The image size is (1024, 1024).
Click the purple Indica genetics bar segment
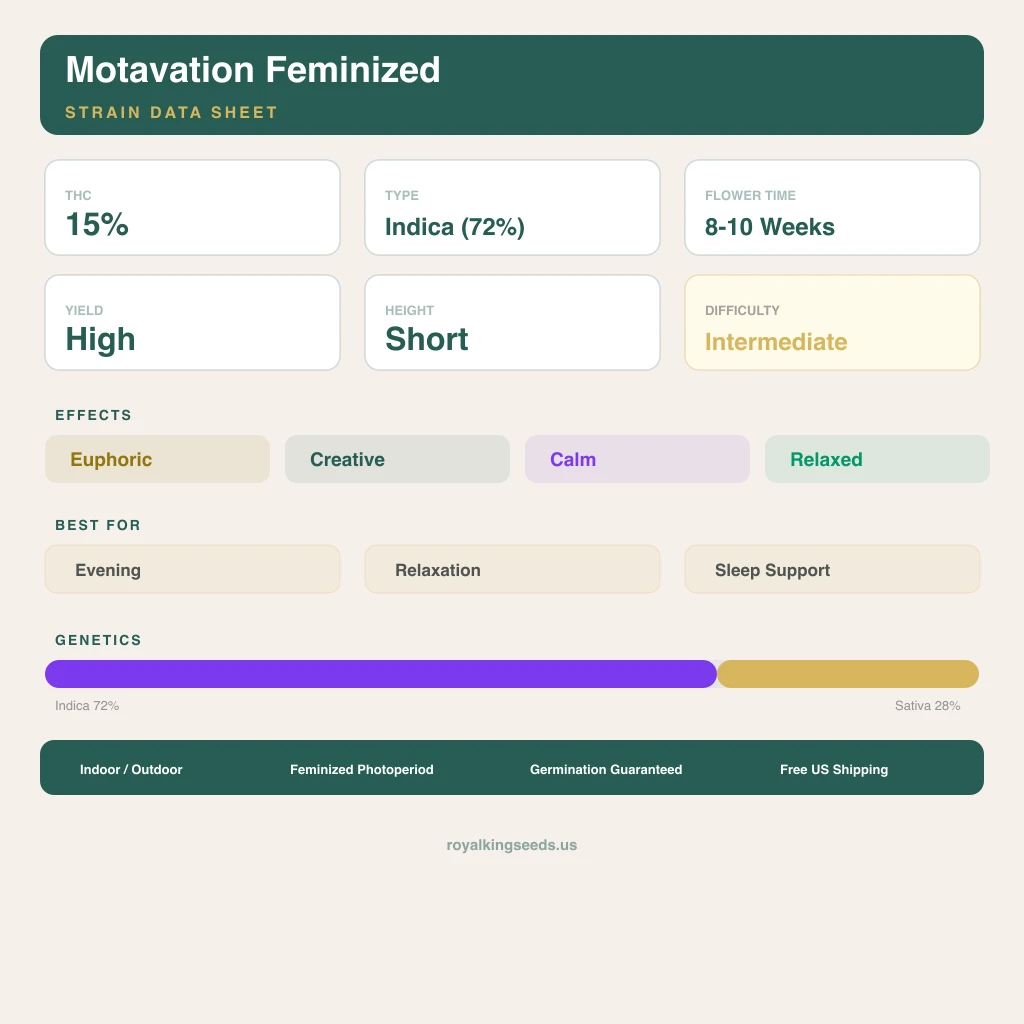[381, 674]
